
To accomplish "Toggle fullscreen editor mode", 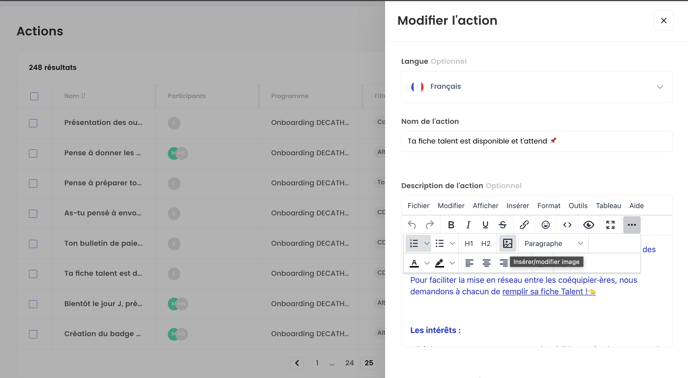I will point(610,225).
